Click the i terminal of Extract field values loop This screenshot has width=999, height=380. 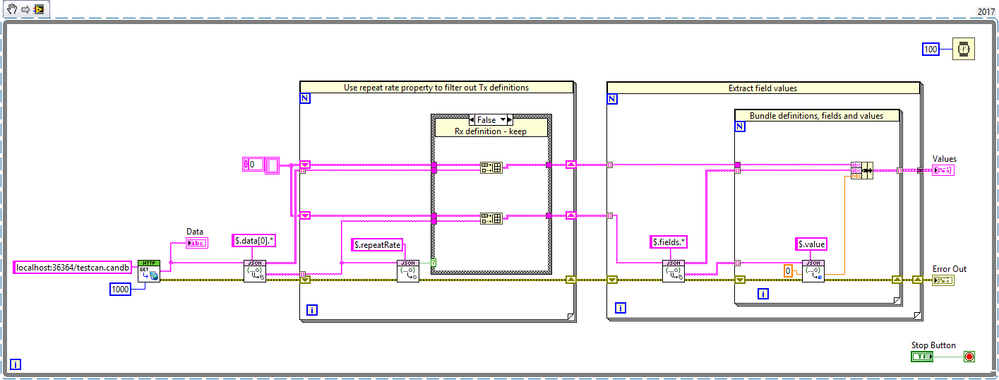[x=621, y=309]
